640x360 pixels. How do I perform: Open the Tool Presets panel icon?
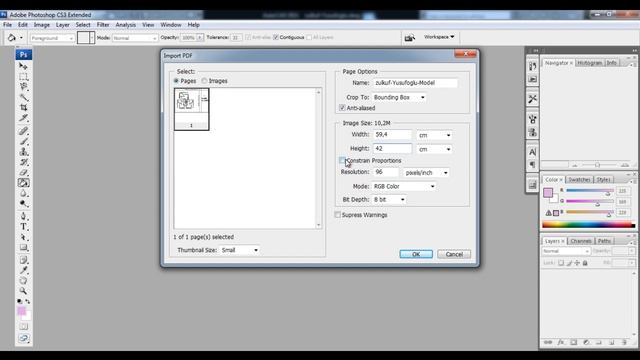pos(532,98)
